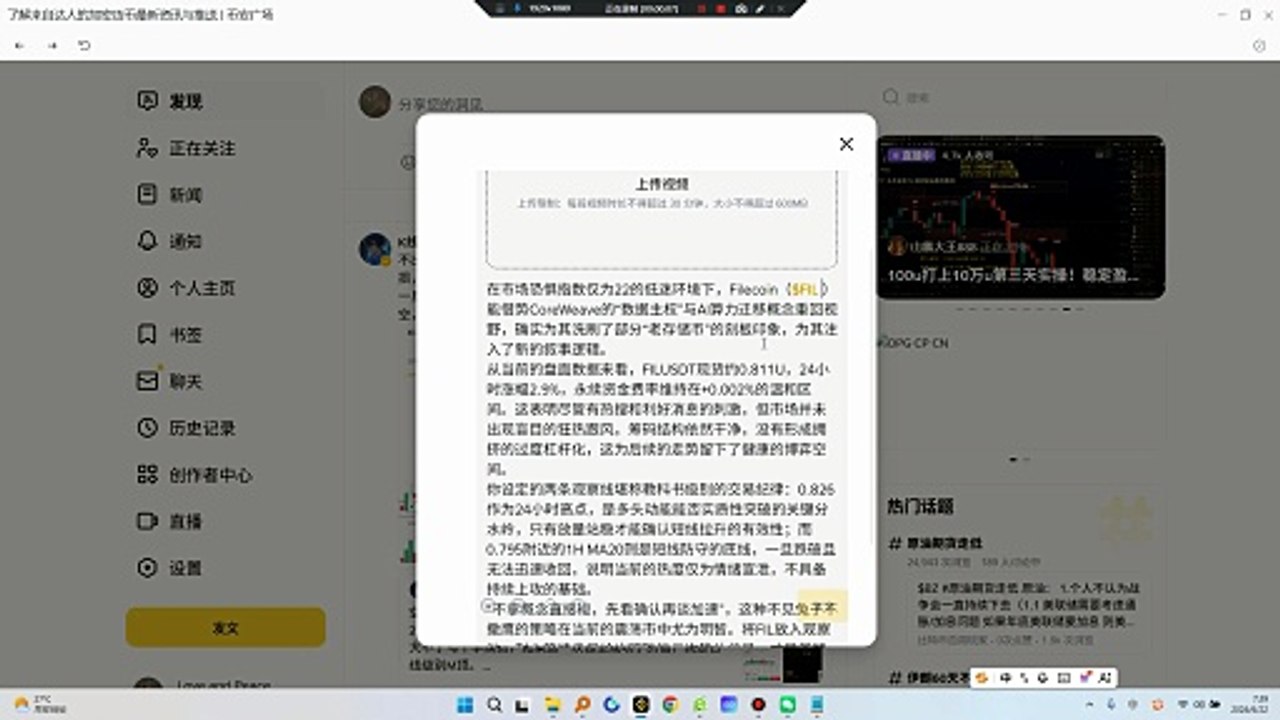Click the recorder pencil annotate icon
The image size is (1280, 720).
pos(760,8)
